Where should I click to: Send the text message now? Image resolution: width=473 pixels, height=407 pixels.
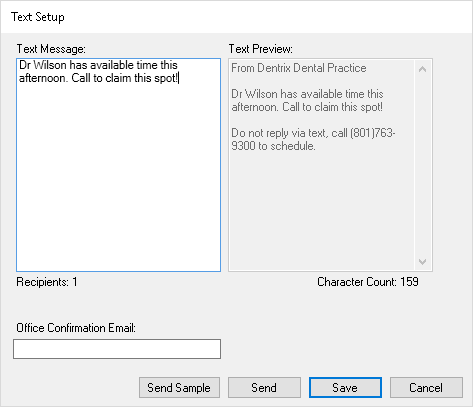pos(264,387)
